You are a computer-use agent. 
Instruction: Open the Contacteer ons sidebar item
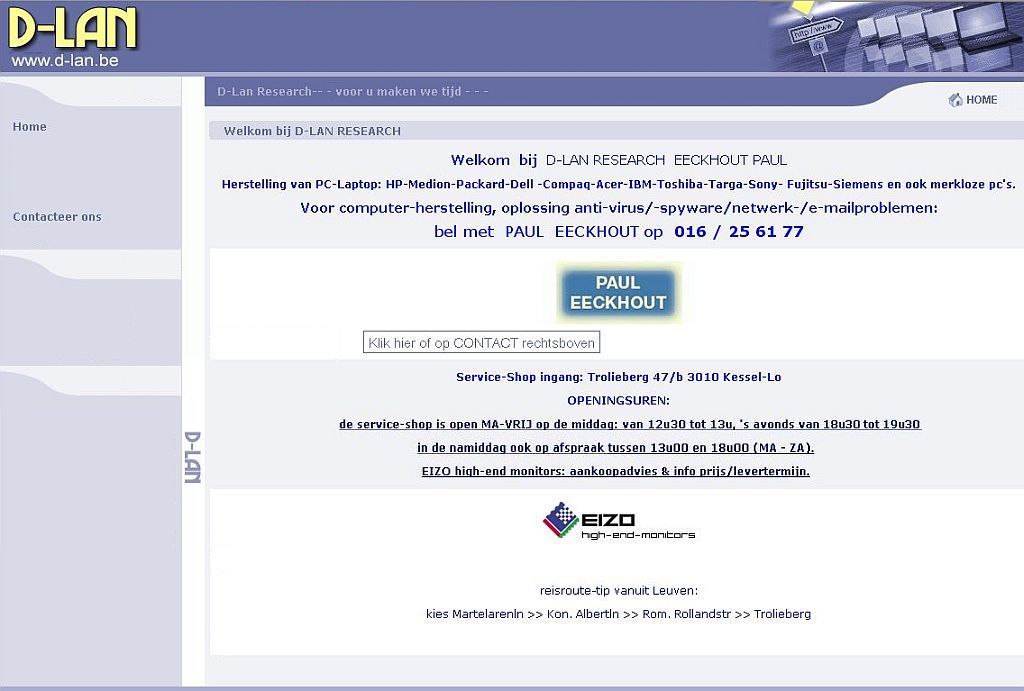pos(57,217)
